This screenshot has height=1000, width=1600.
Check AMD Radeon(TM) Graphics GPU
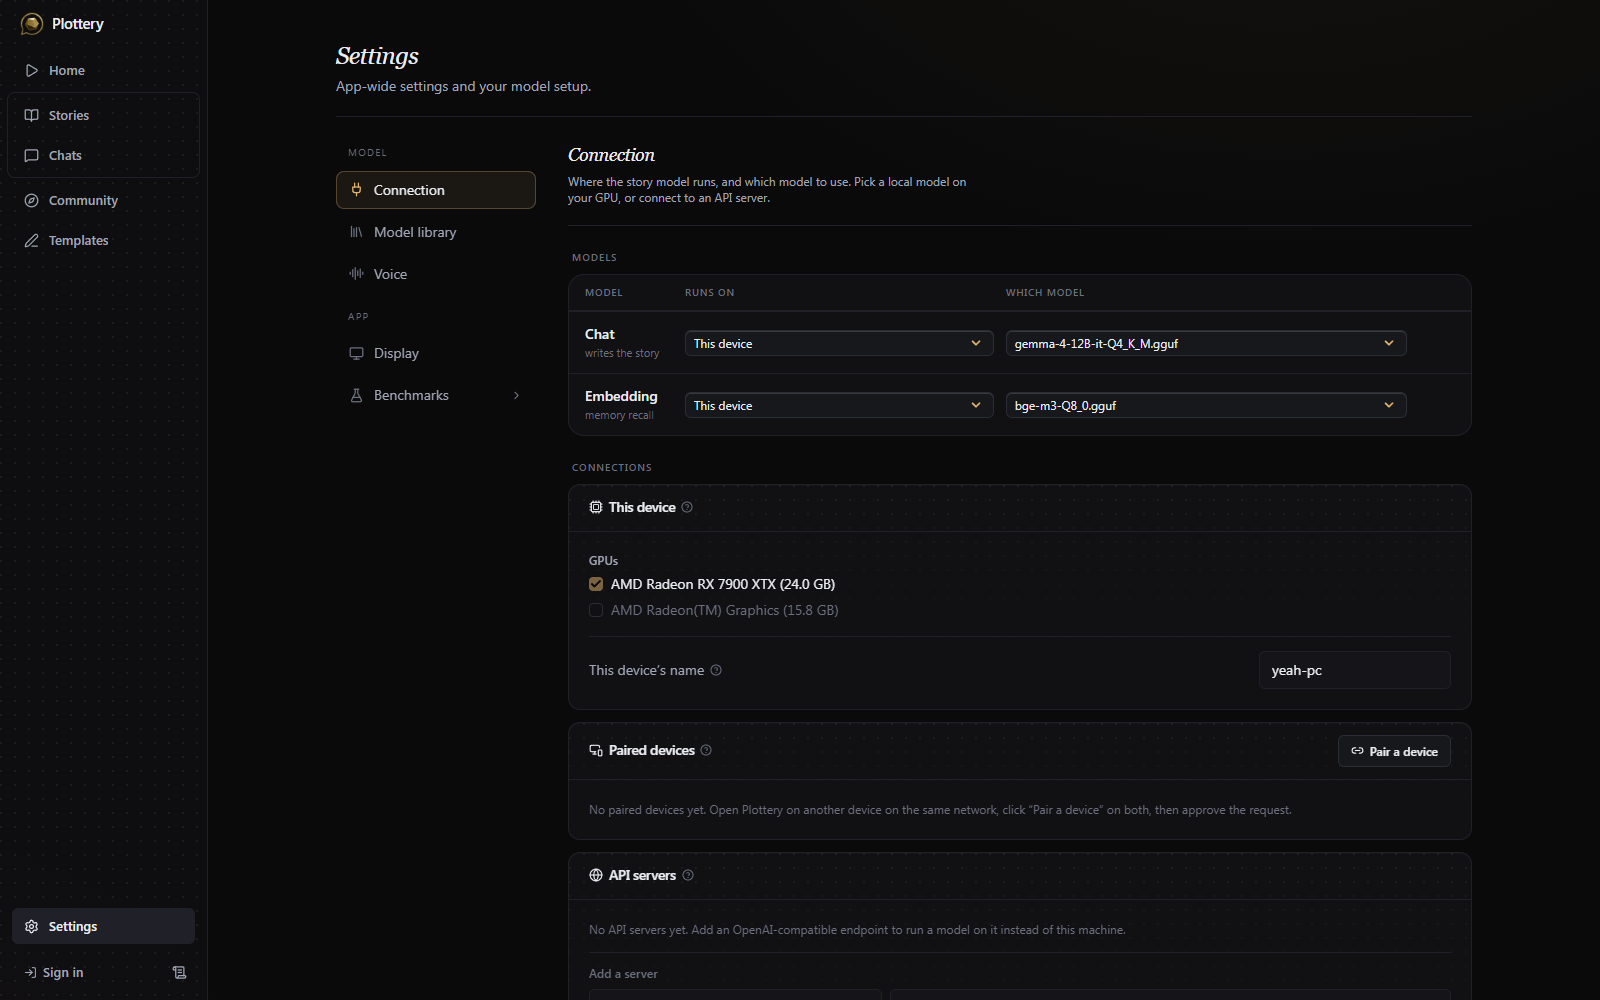coord(596,611)
